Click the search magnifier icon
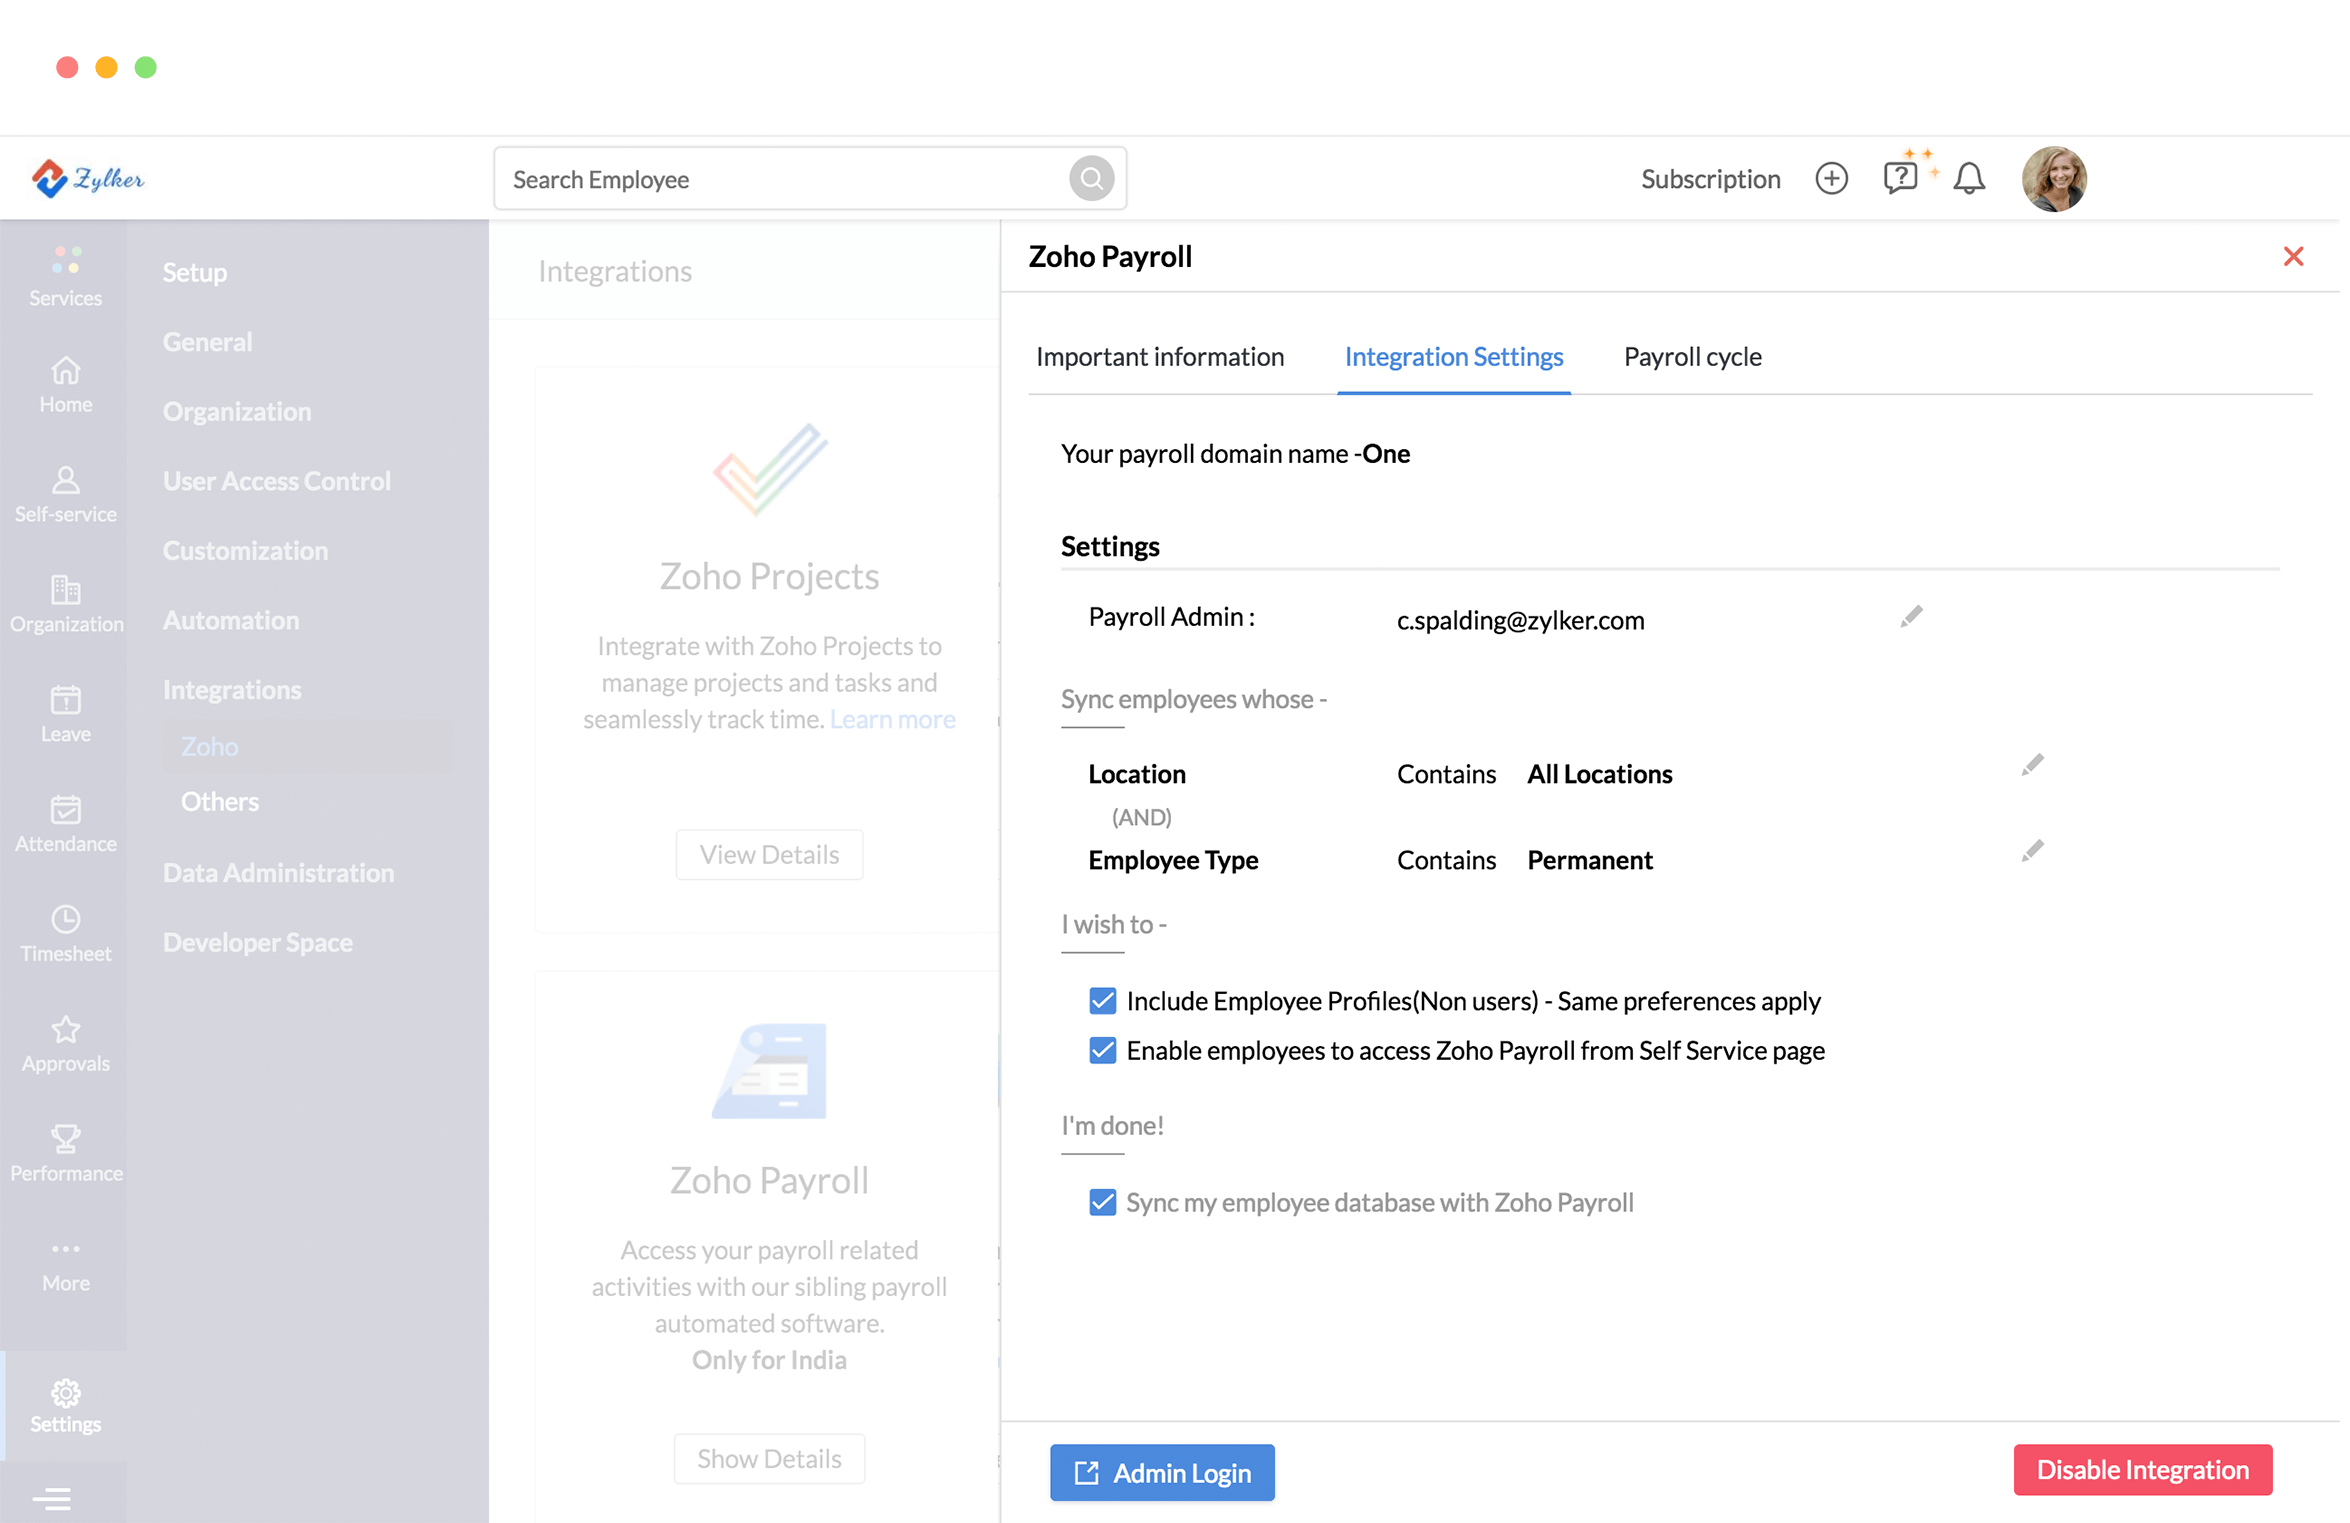This screenshot has width=2350, height=1523. click(1091, 179)
